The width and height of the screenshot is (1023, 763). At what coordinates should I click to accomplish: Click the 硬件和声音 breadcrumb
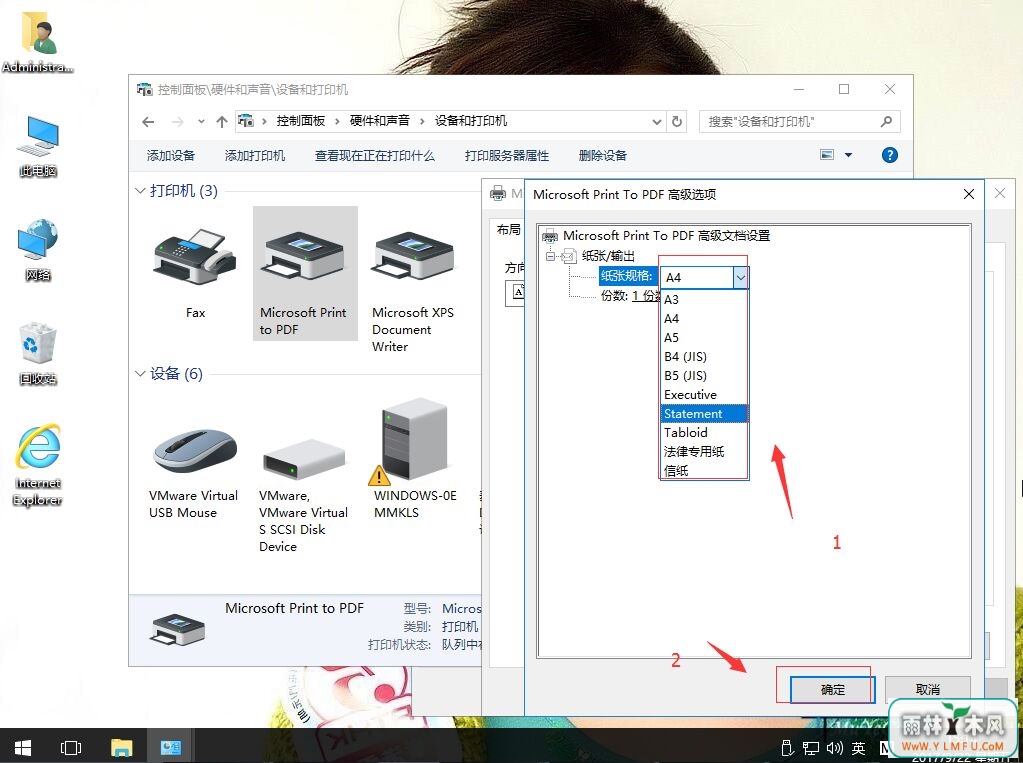click(380, 121)
